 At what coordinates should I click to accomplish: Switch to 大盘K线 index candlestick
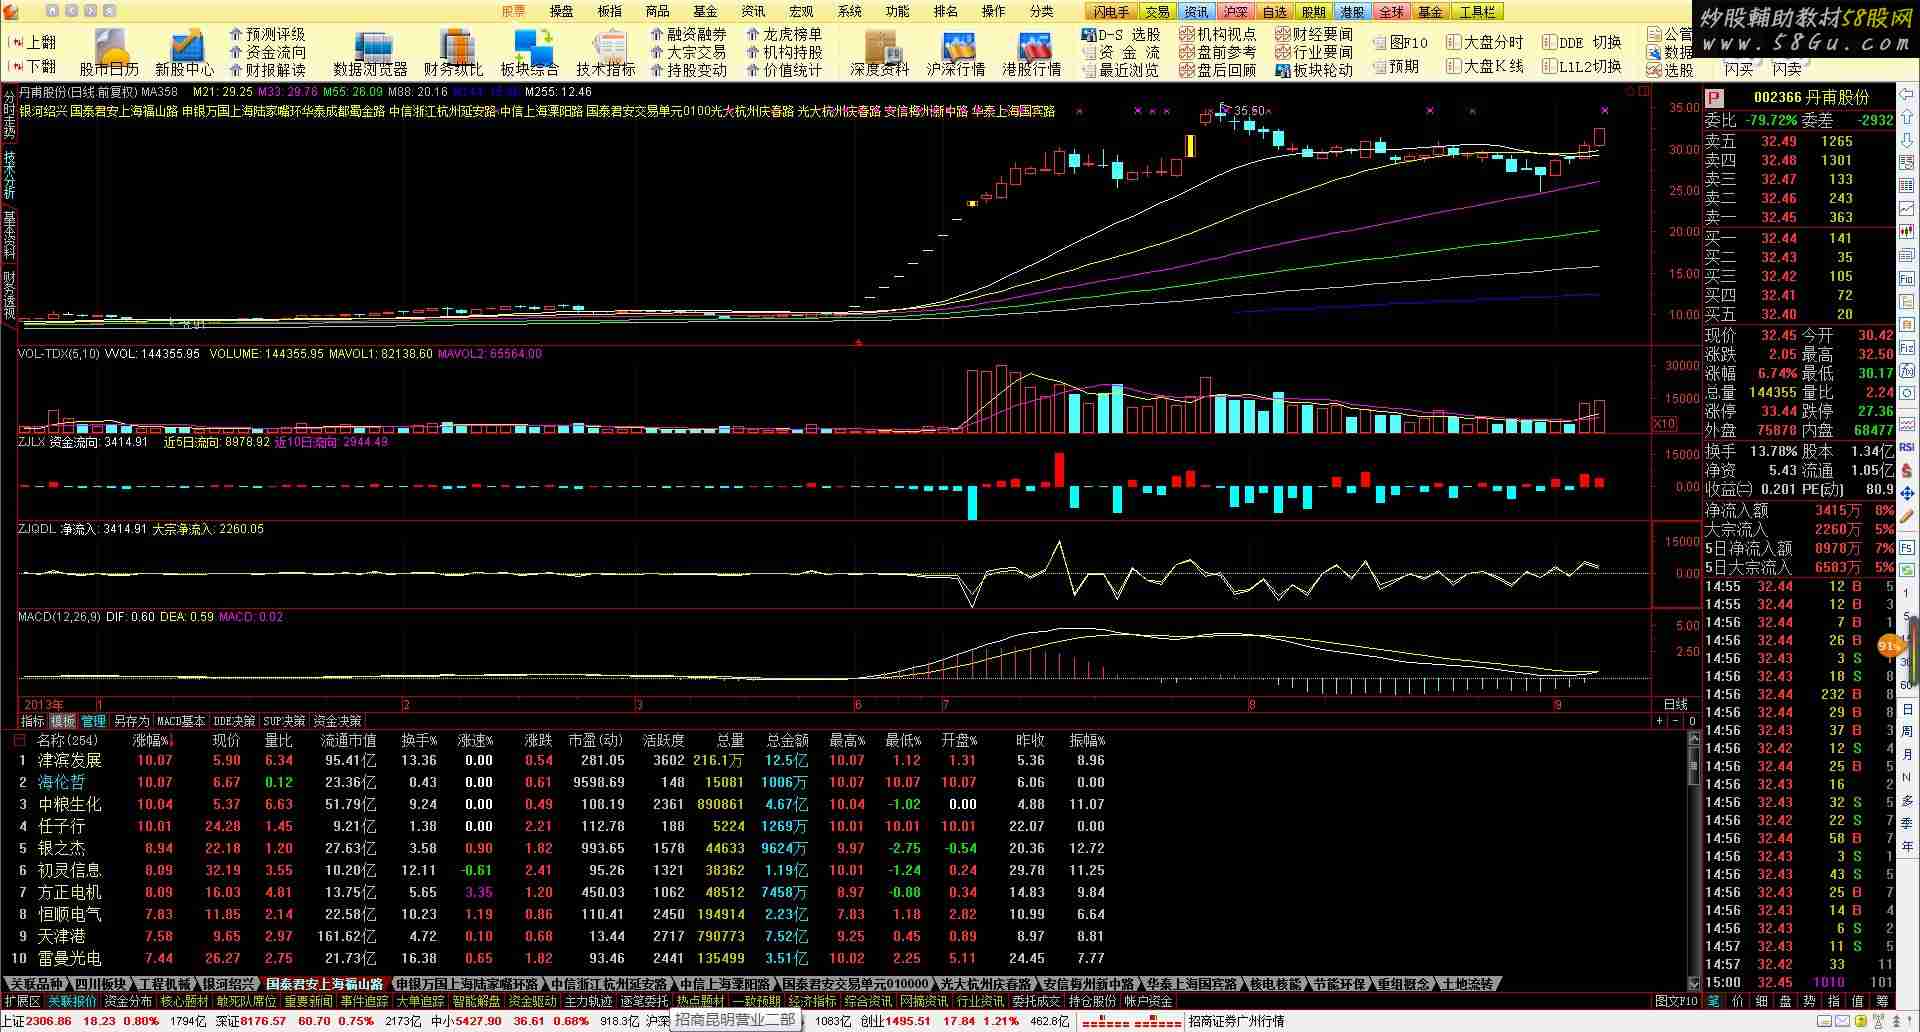coord(1484,66)
